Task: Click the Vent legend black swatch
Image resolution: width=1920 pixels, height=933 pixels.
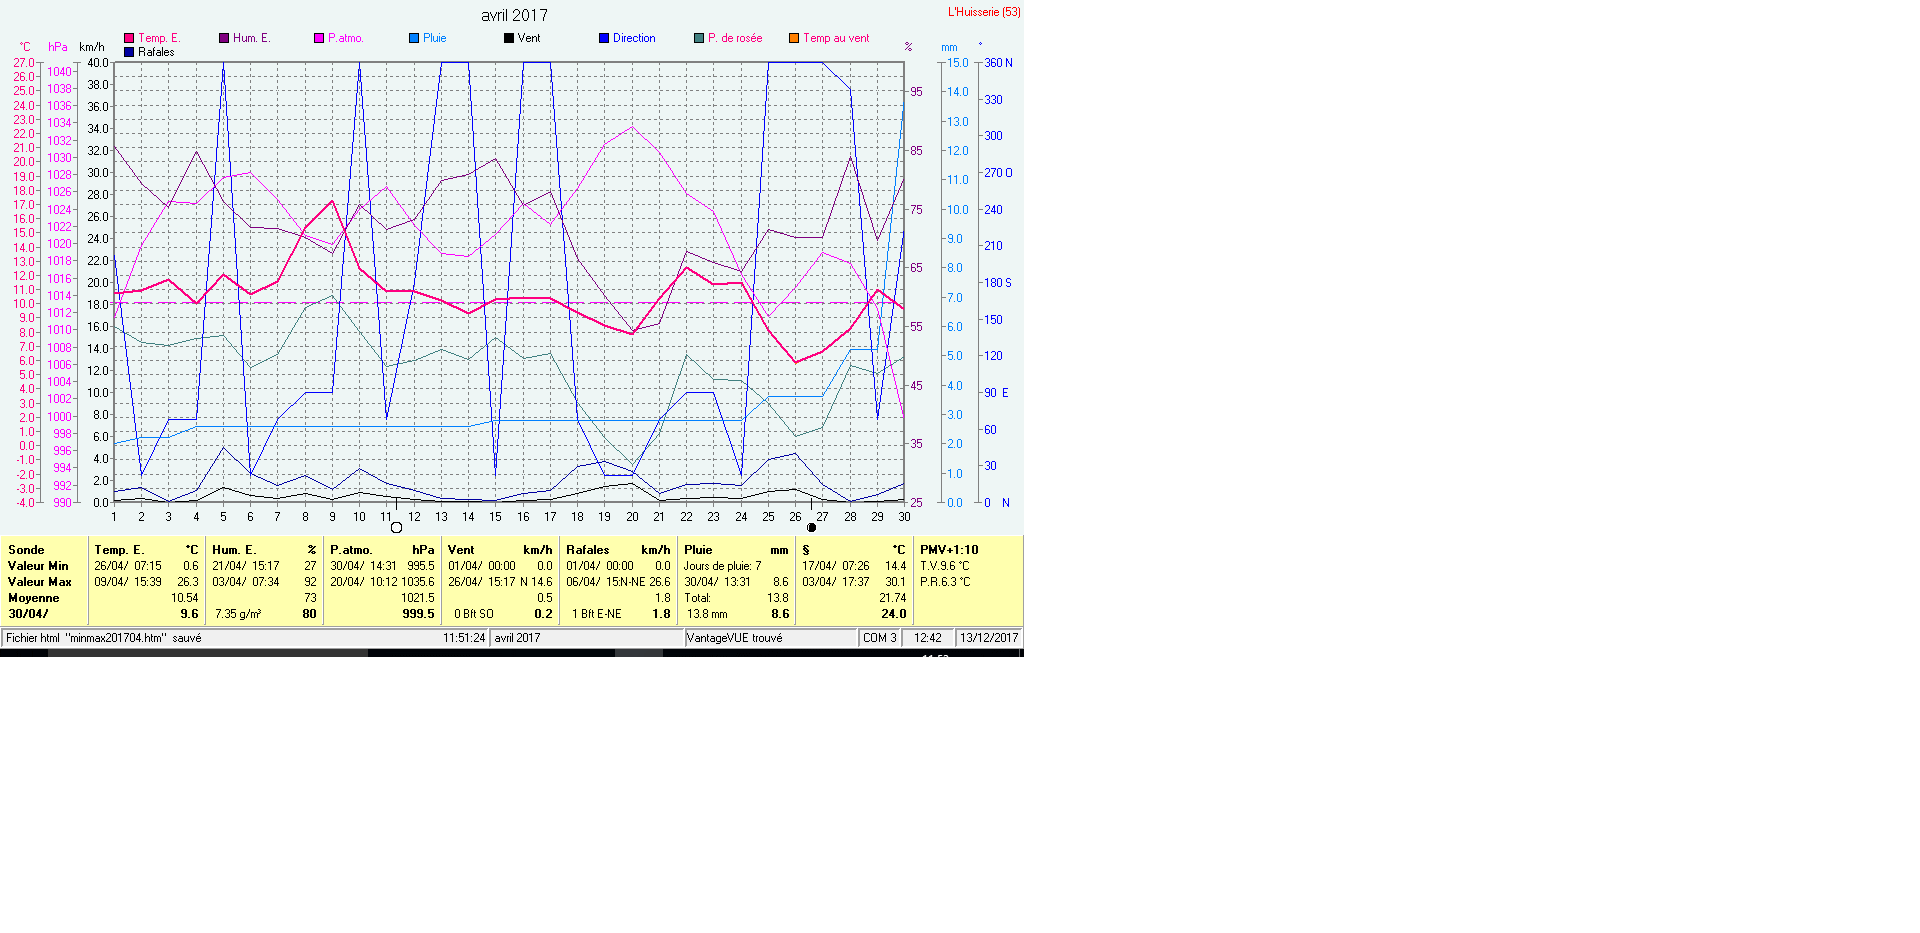Action: [509, 38]
